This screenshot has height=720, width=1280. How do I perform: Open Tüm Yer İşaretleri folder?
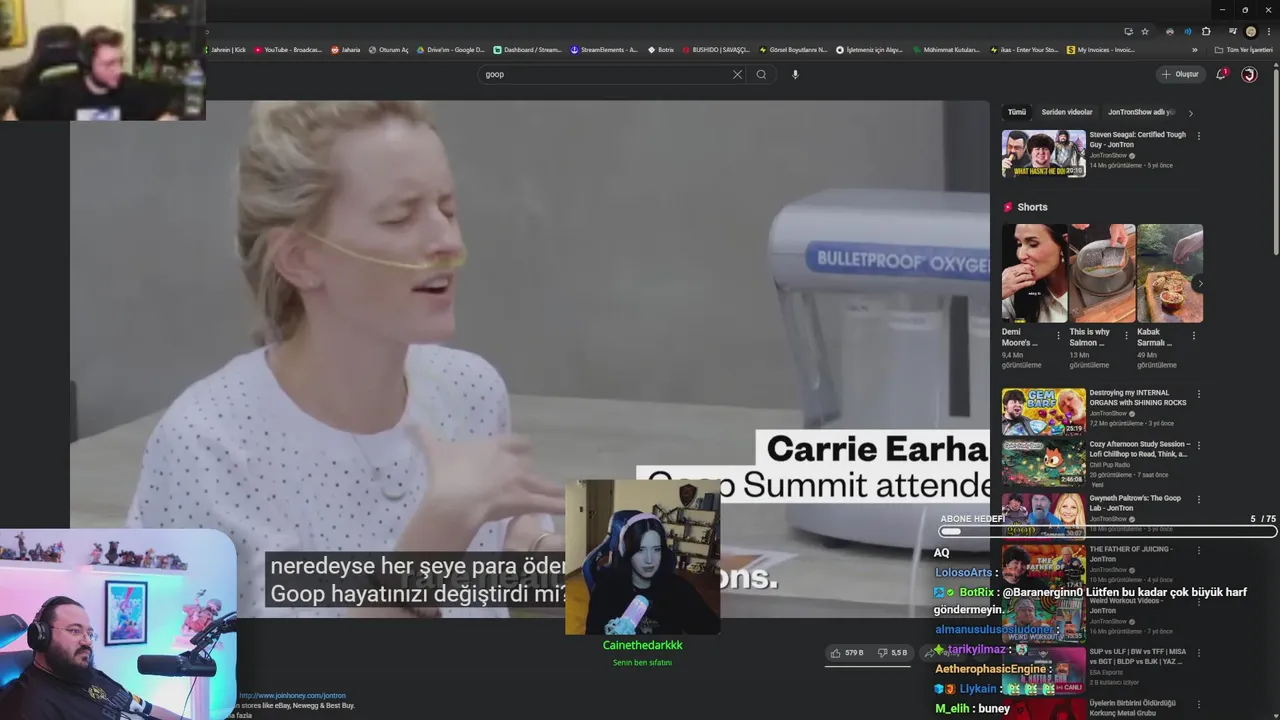click(x=1243, y=49)
